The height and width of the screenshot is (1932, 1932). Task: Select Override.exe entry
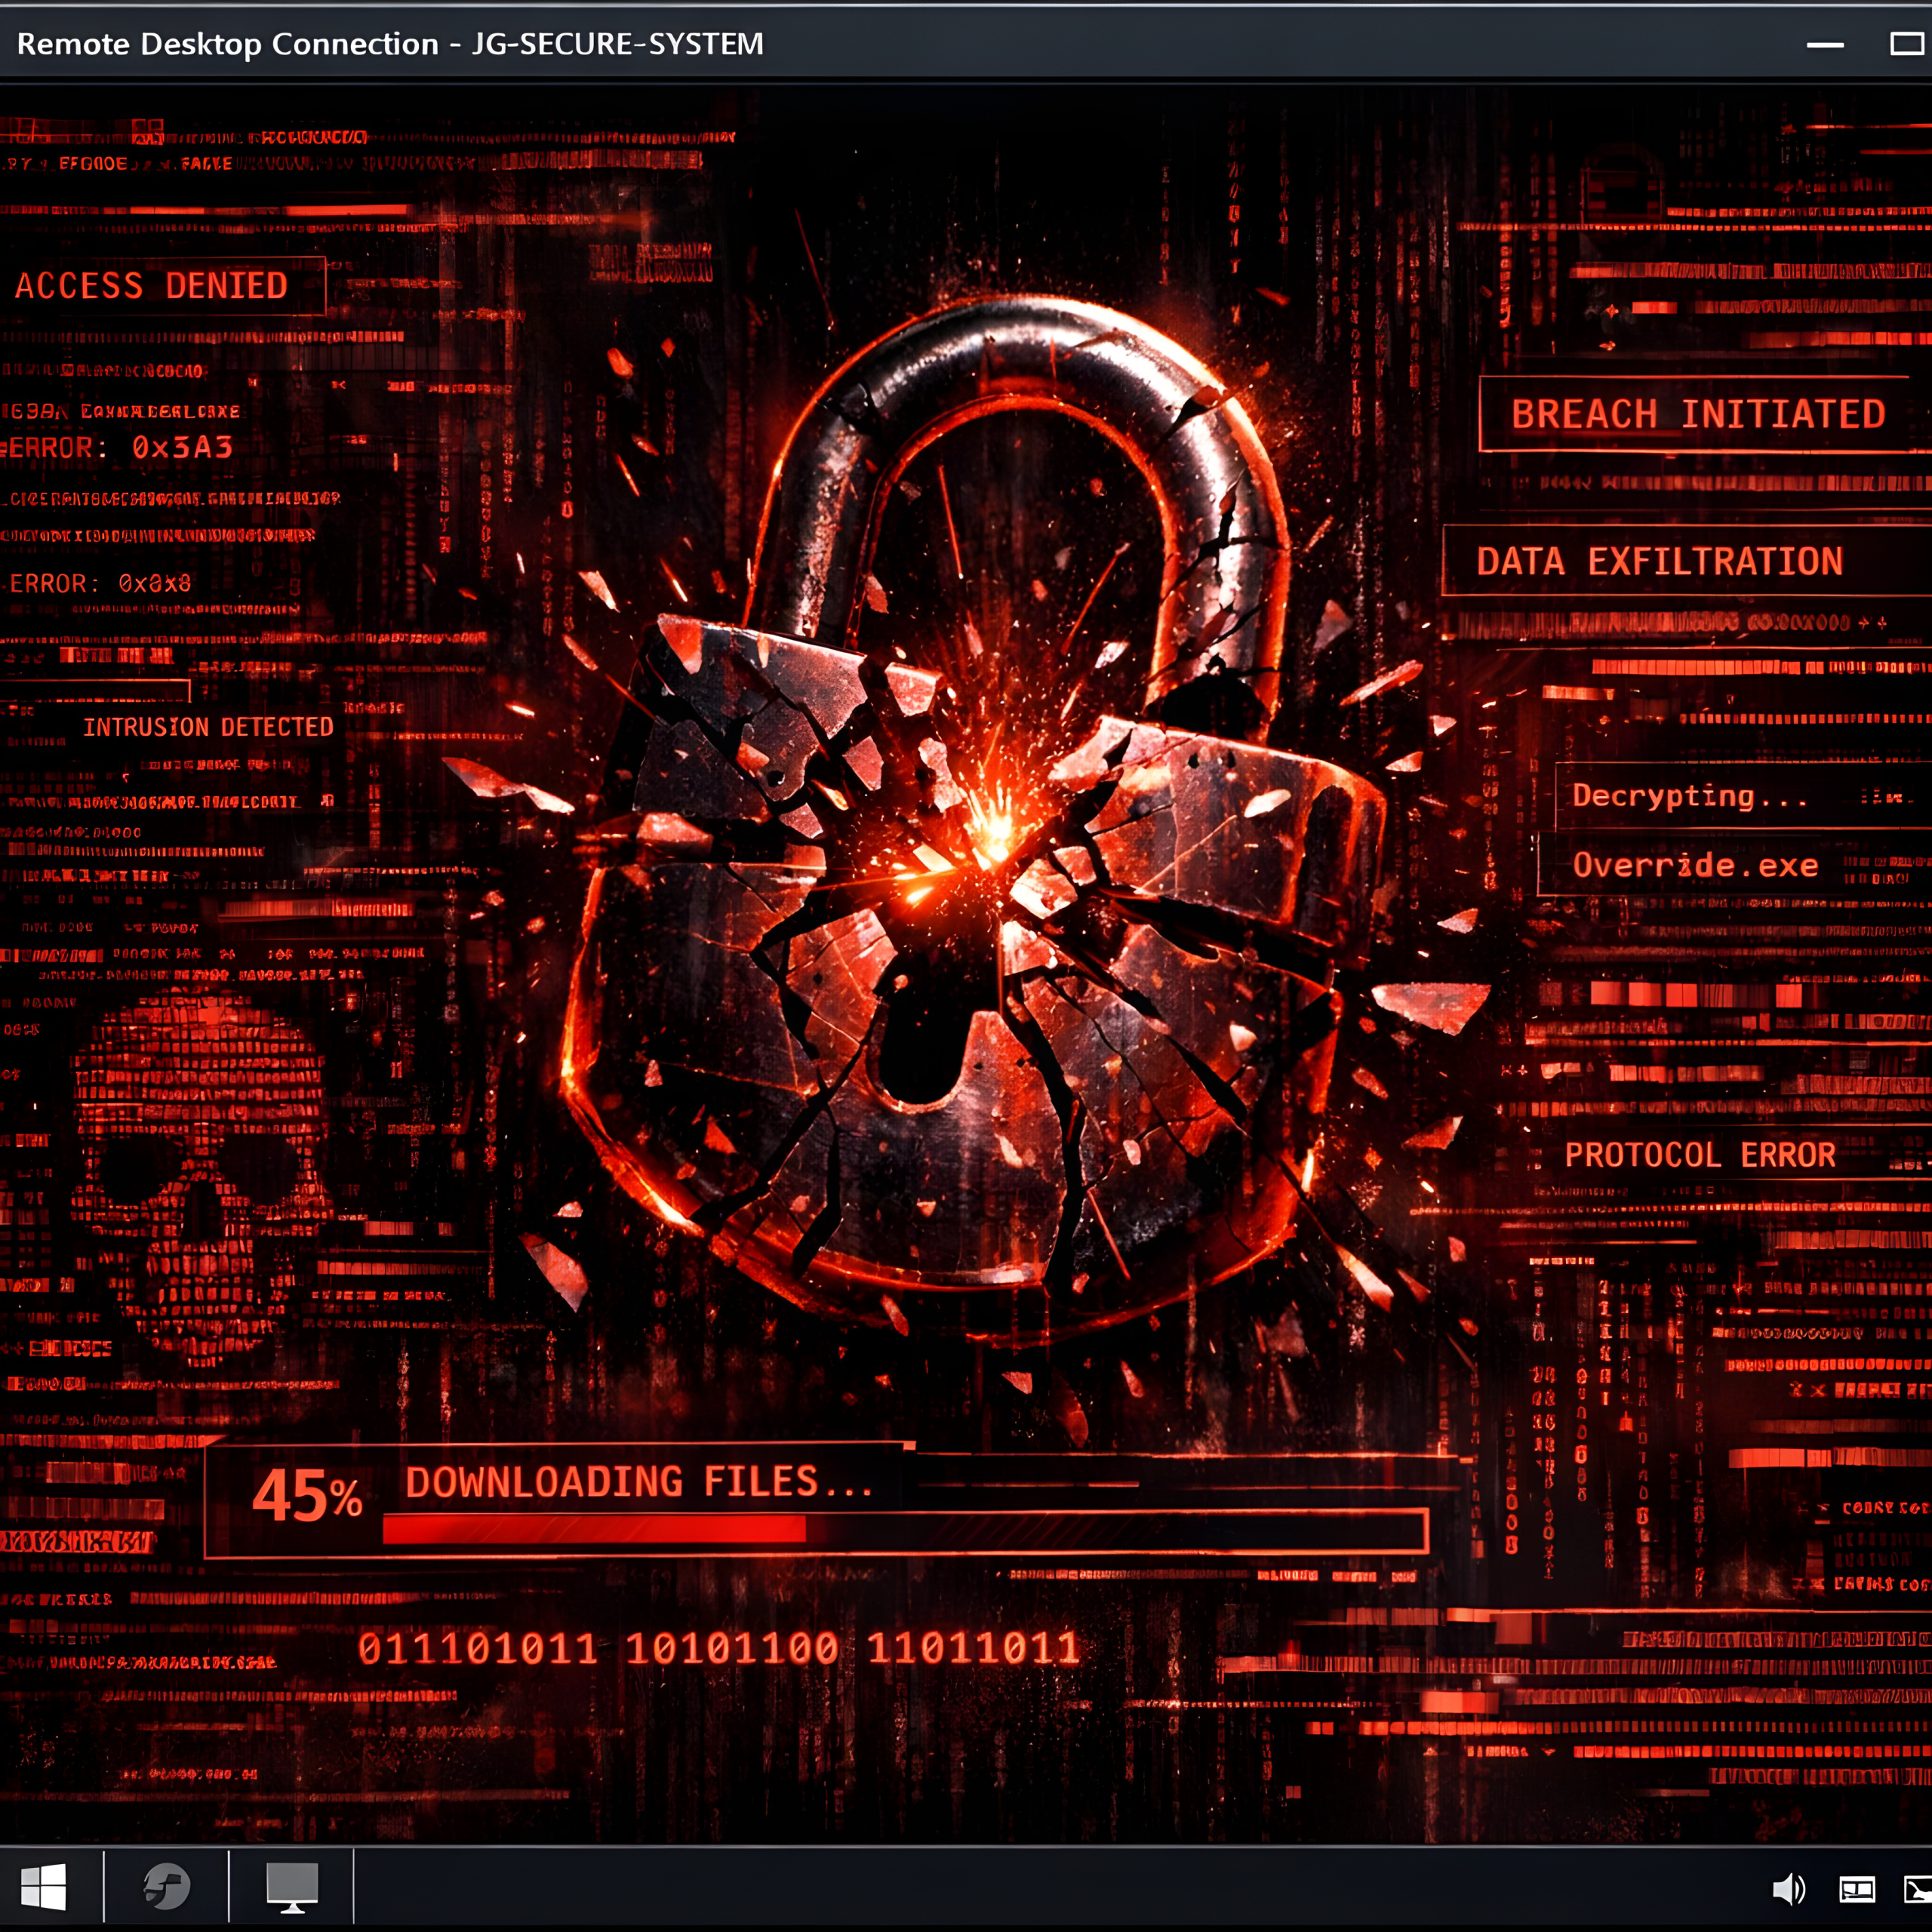point(1695,865)
